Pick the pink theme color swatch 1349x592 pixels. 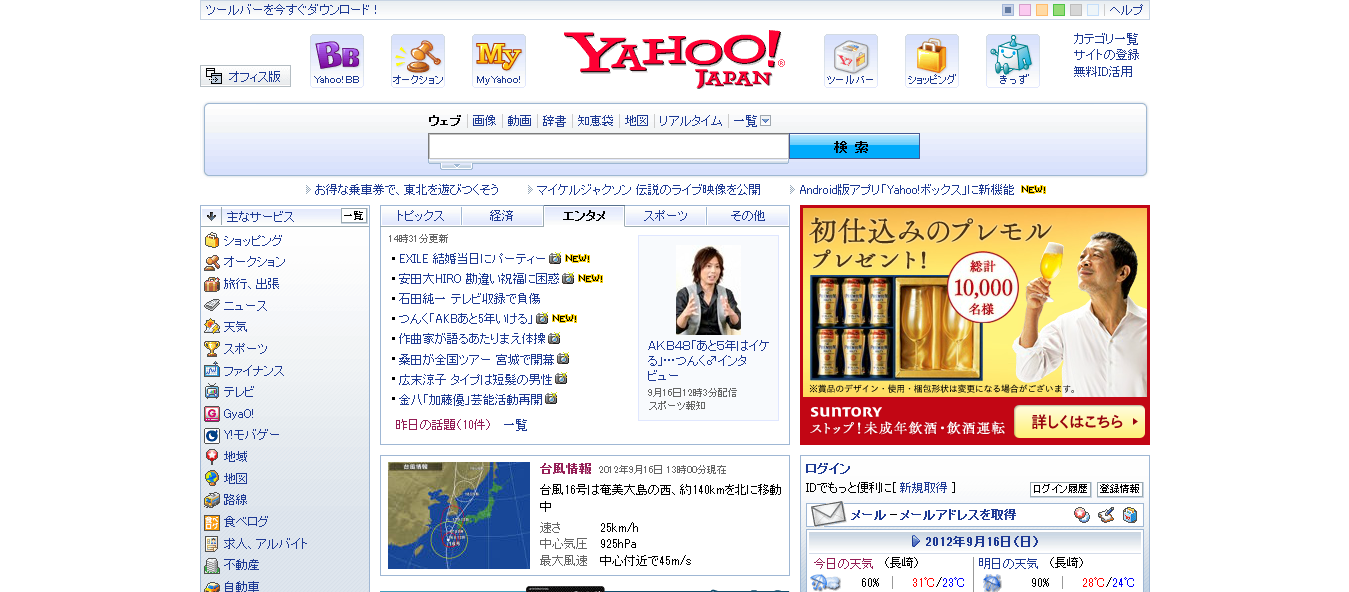click(1025, 10)
